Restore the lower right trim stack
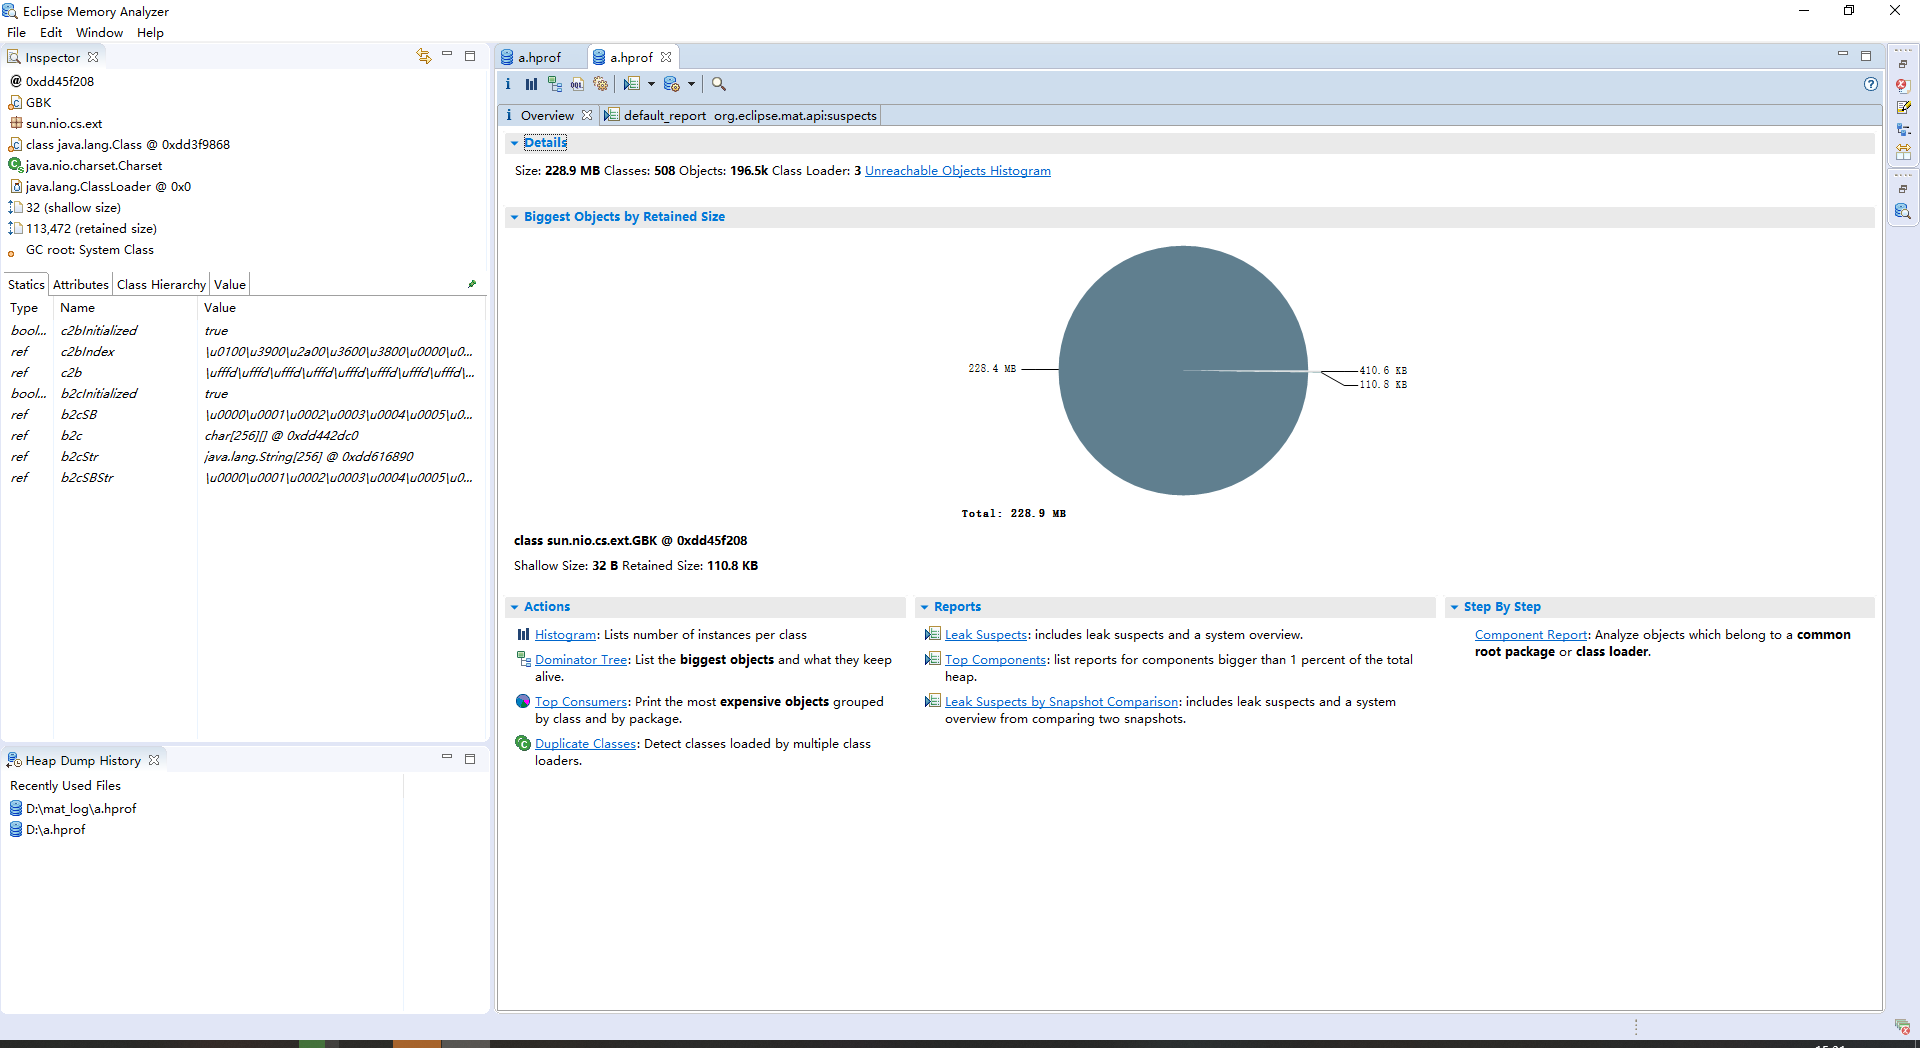 point(1903,189)
